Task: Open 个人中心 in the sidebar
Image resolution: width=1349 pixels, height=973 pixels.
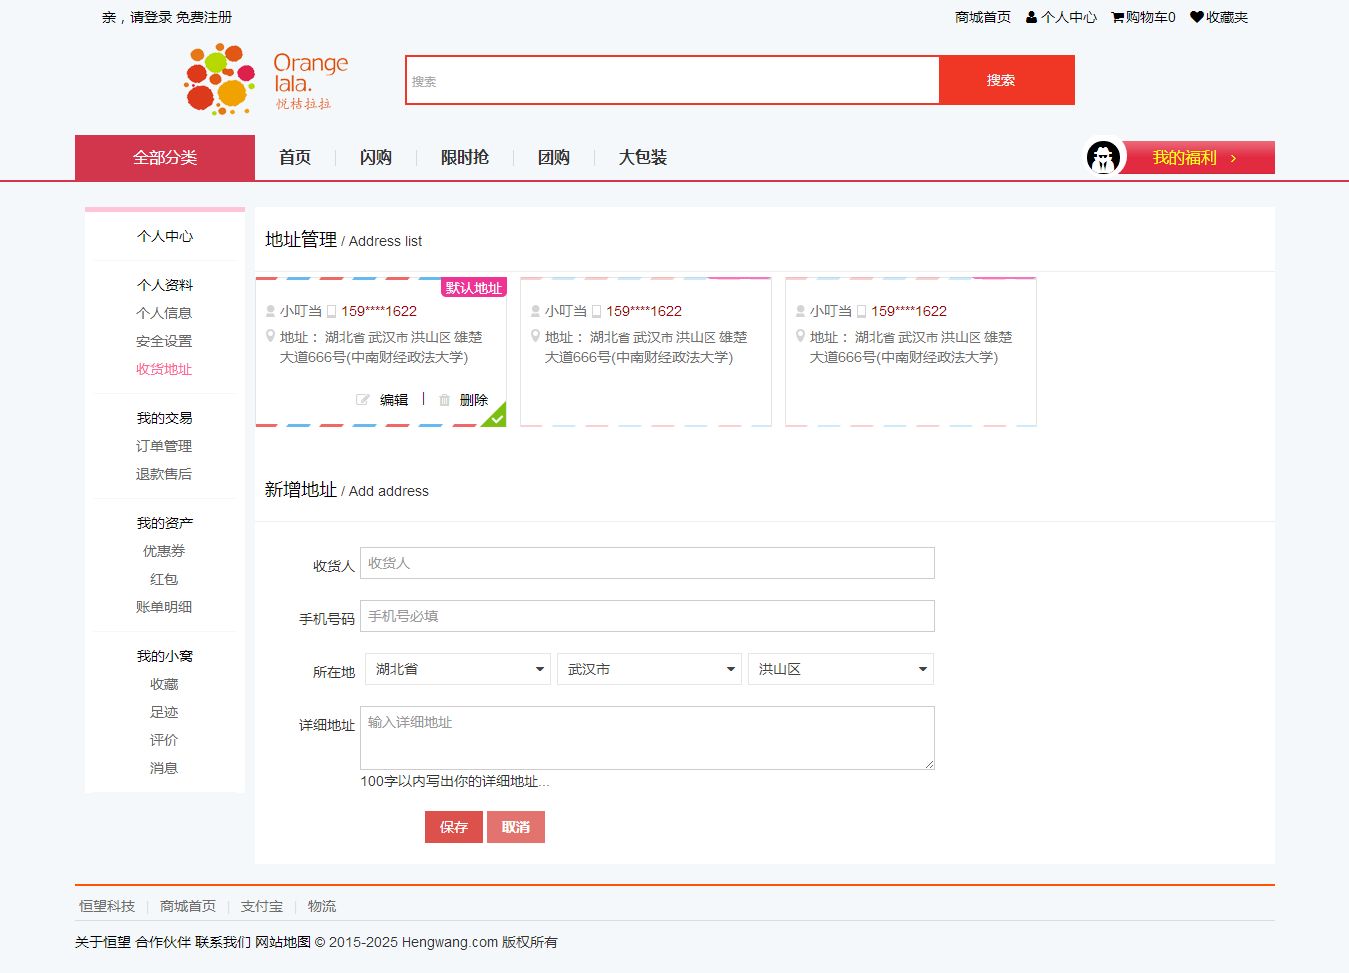Action: [x=165, y=236]
